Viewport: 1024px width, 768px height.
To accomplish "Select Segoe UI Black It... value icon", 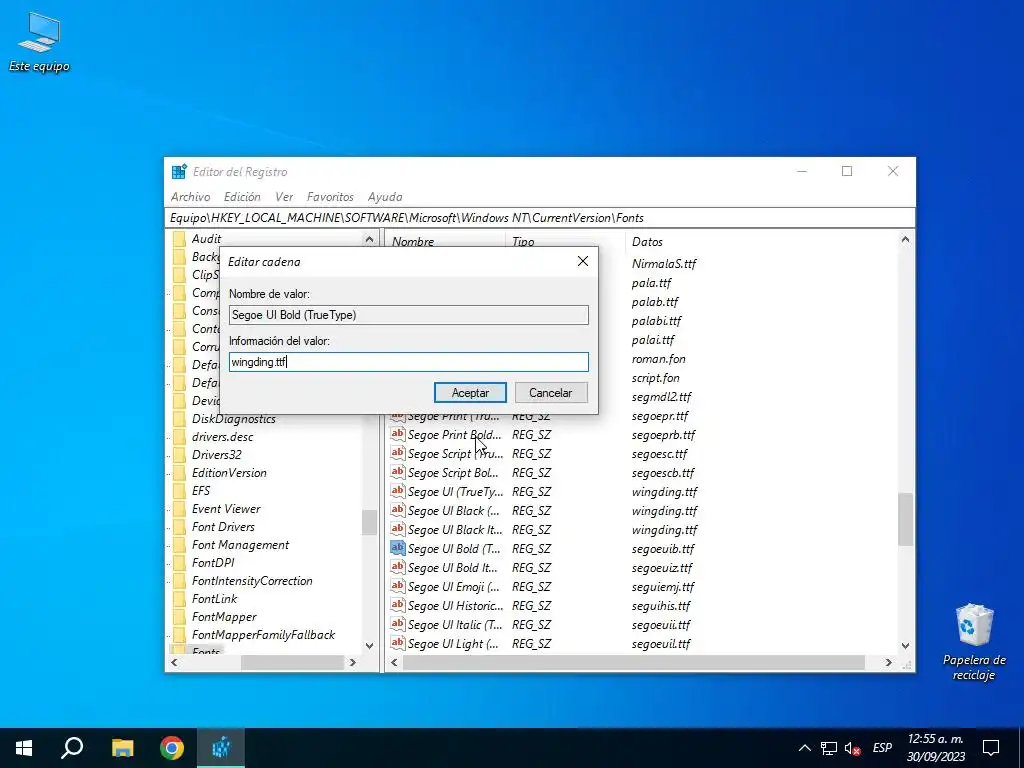I will [397, 528].
